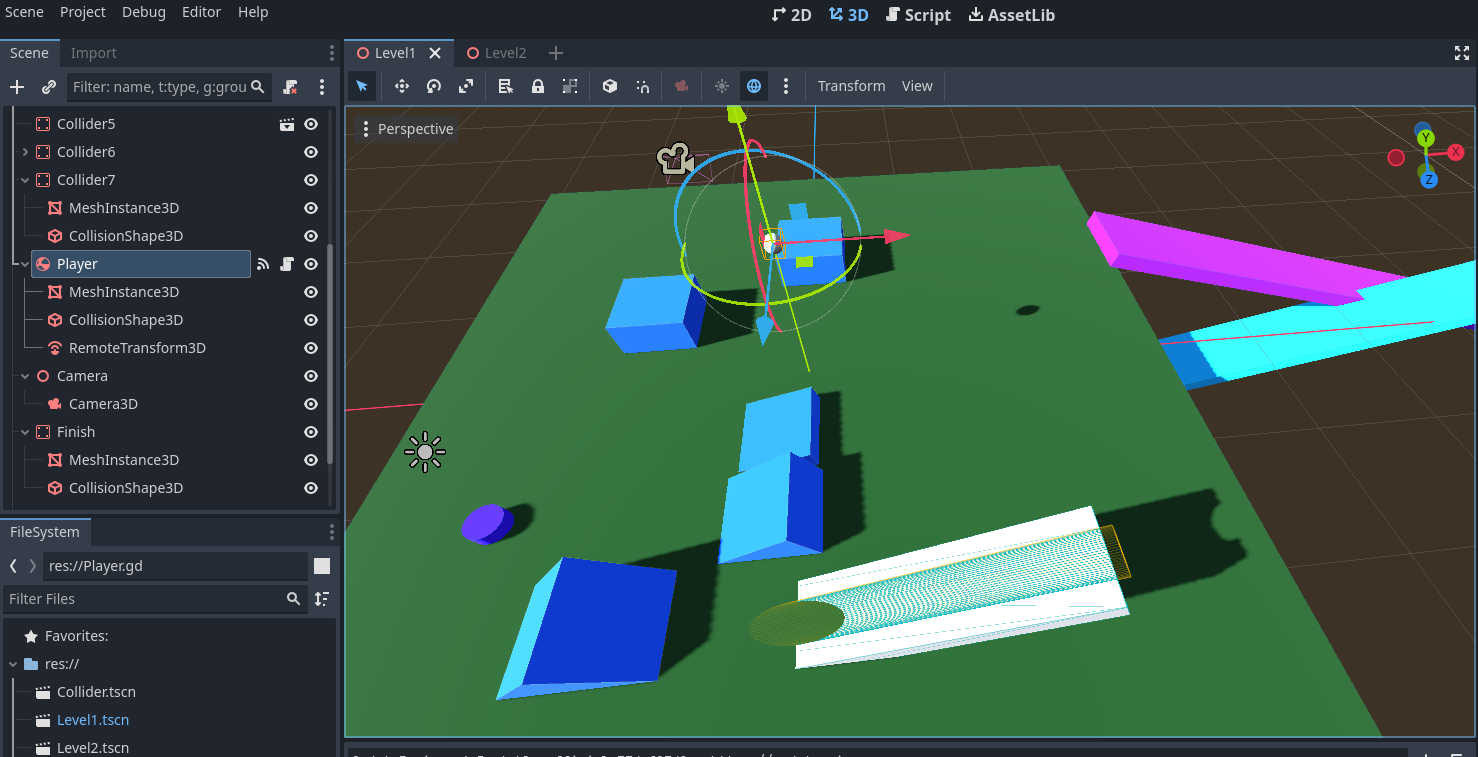The image size is (1478, 757).
Task: Lock the selected node via padlock icon
Action: (538, 86)
